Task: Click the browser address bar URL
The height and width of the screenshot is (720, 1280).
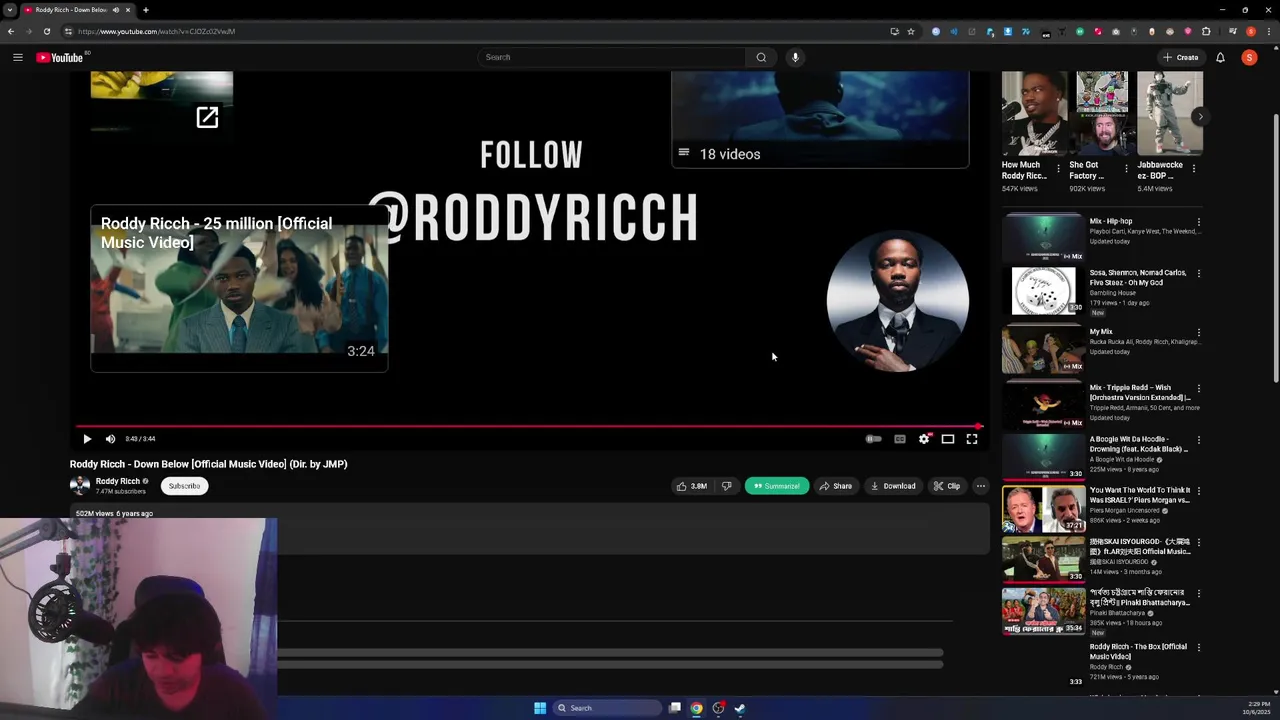Action: [156, 31]
